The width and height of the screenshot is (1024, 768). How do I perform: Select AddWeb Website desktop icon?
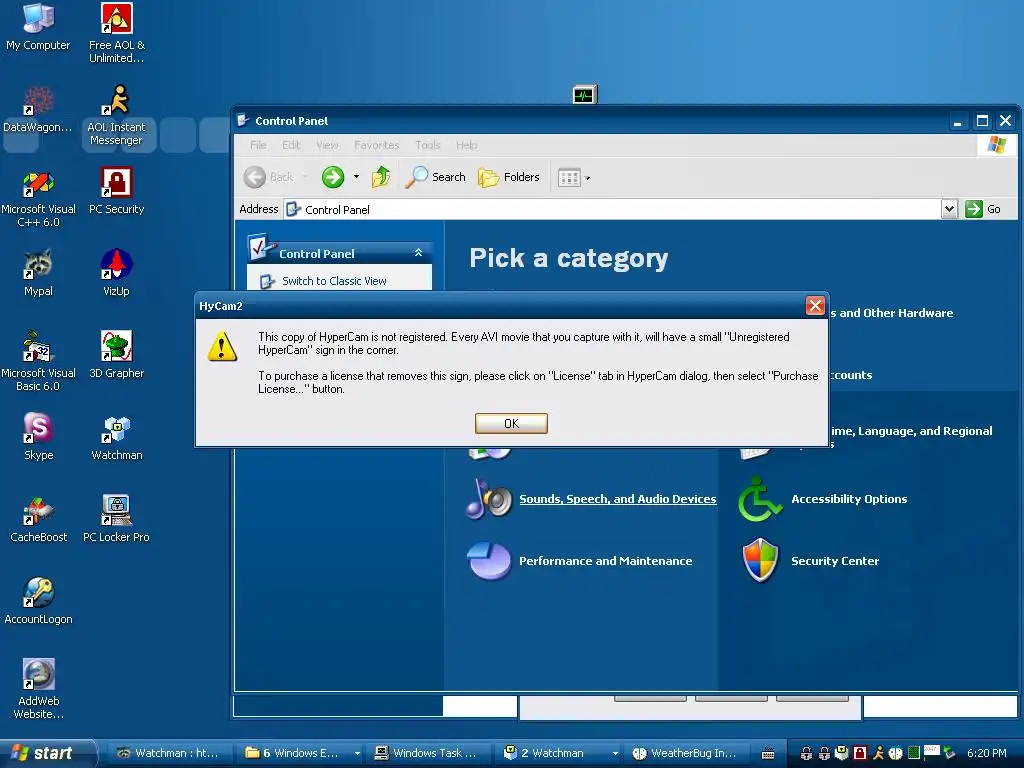(x=38, y=689)
